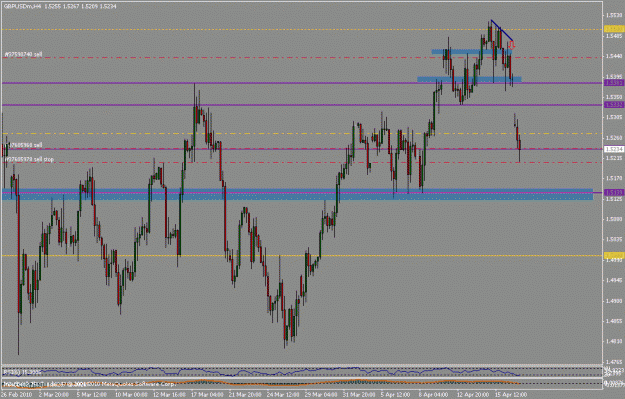Click the purple 1.5139 price tag

click(614, 193)
